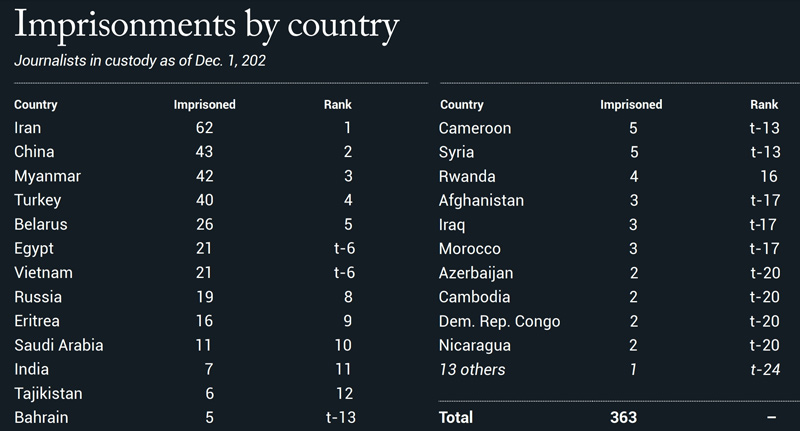This screenshot has width=800, height=431.
Task: Click the Eritrea country name
Action: pyautogui.click(x=37, y=321)
